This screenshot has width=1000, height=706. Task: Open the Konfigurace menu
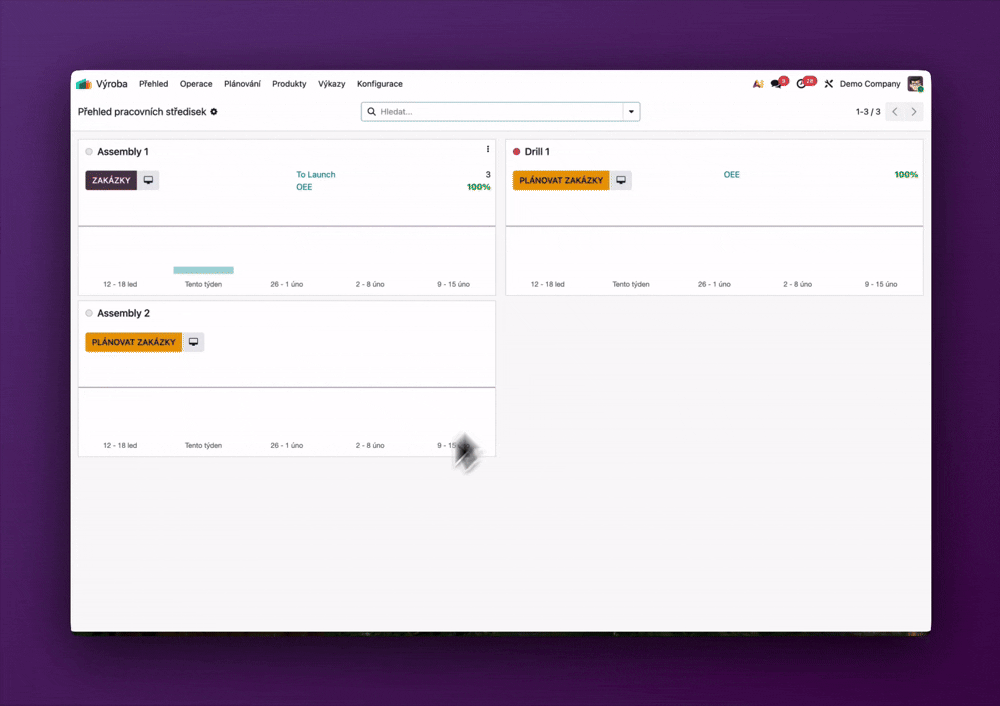point(380,84)
